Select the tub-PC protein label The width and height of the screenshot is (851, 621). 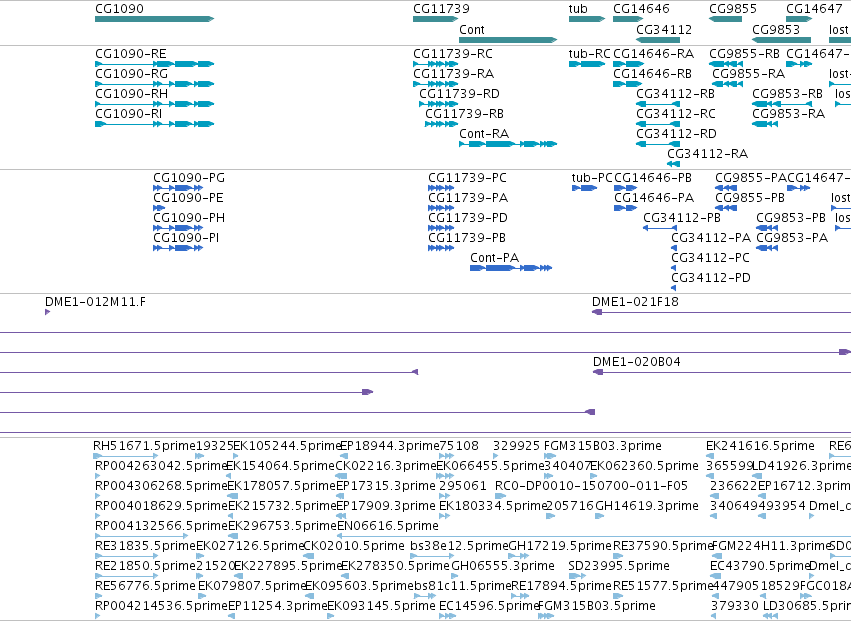point(592,178)
